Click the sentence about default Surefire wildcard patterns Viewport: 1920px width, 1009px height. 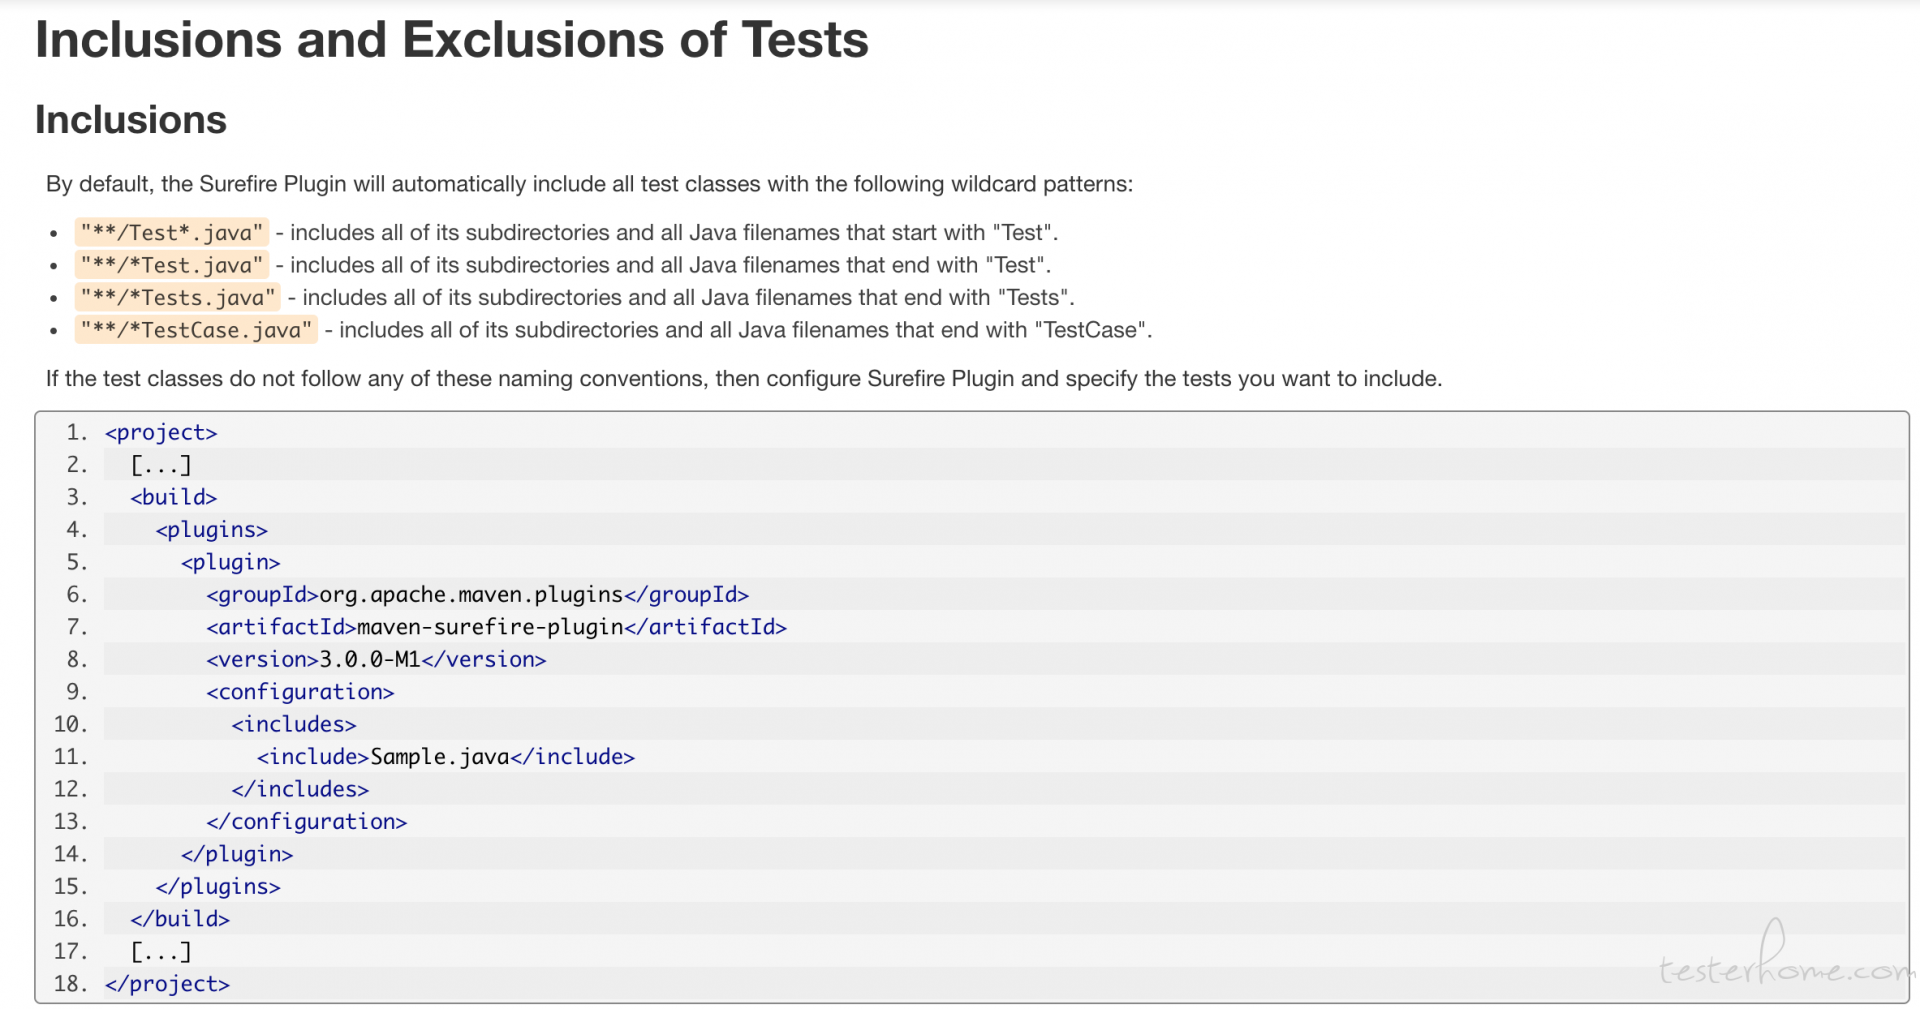click(590, 184)
